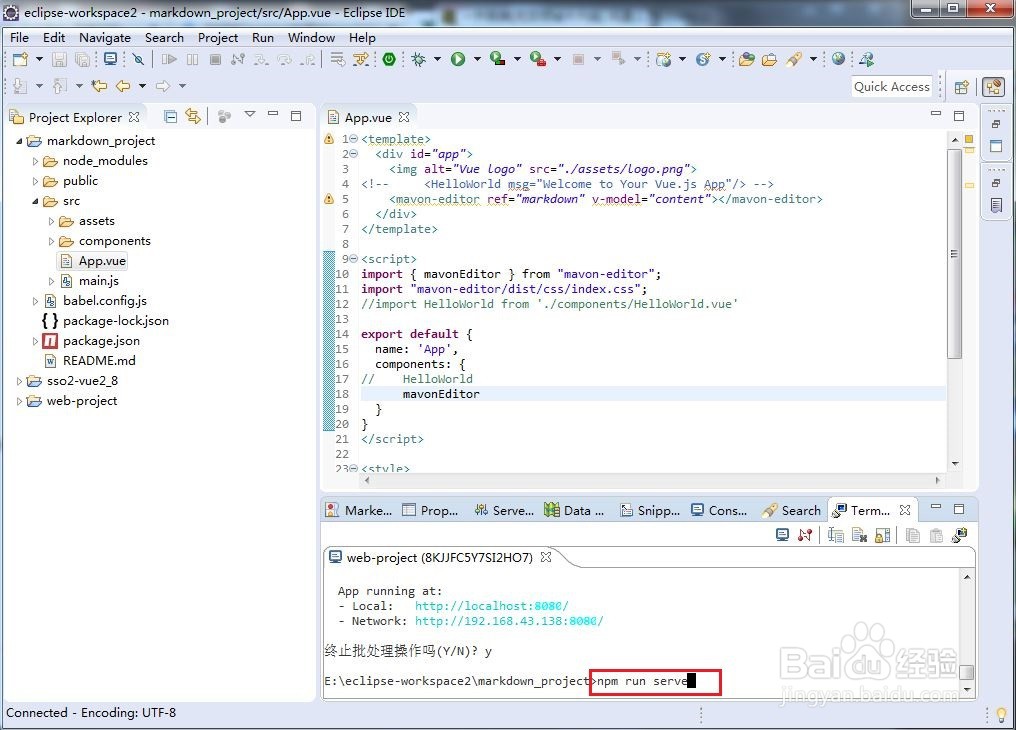The image size is (1016, 730).
Task: Select package.json in Project Explorer
Action: click(x=101, y=341)
